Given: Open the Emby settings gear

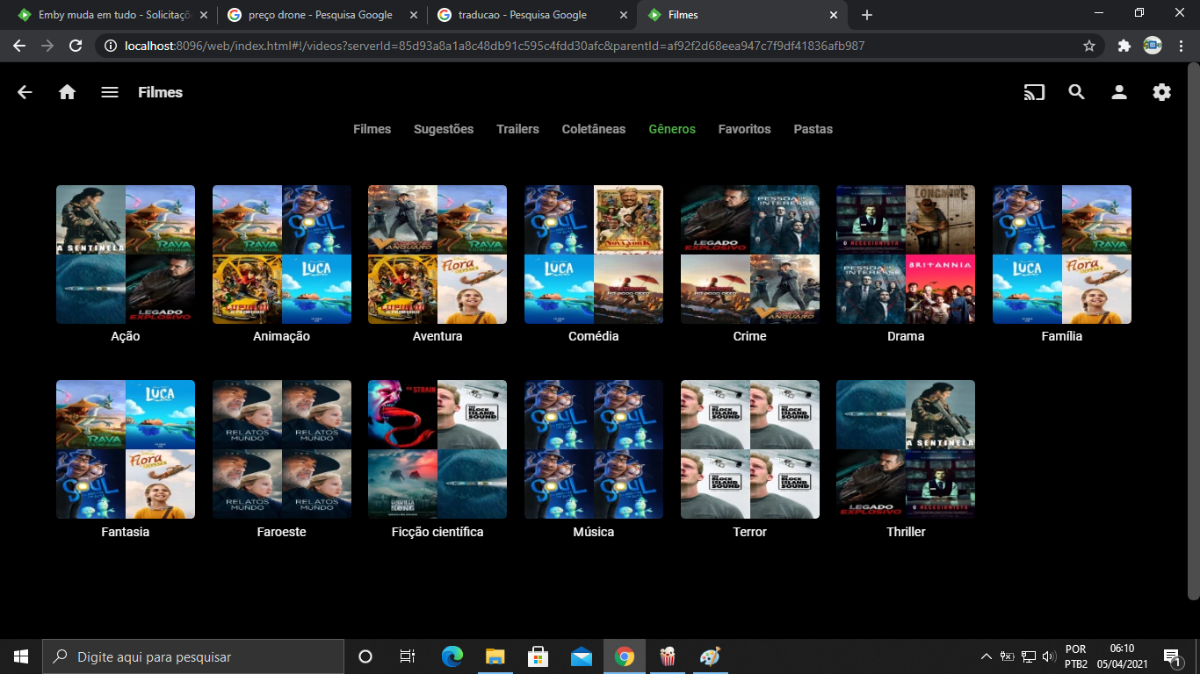Looking at the screenshot, I should point(1161,92).
